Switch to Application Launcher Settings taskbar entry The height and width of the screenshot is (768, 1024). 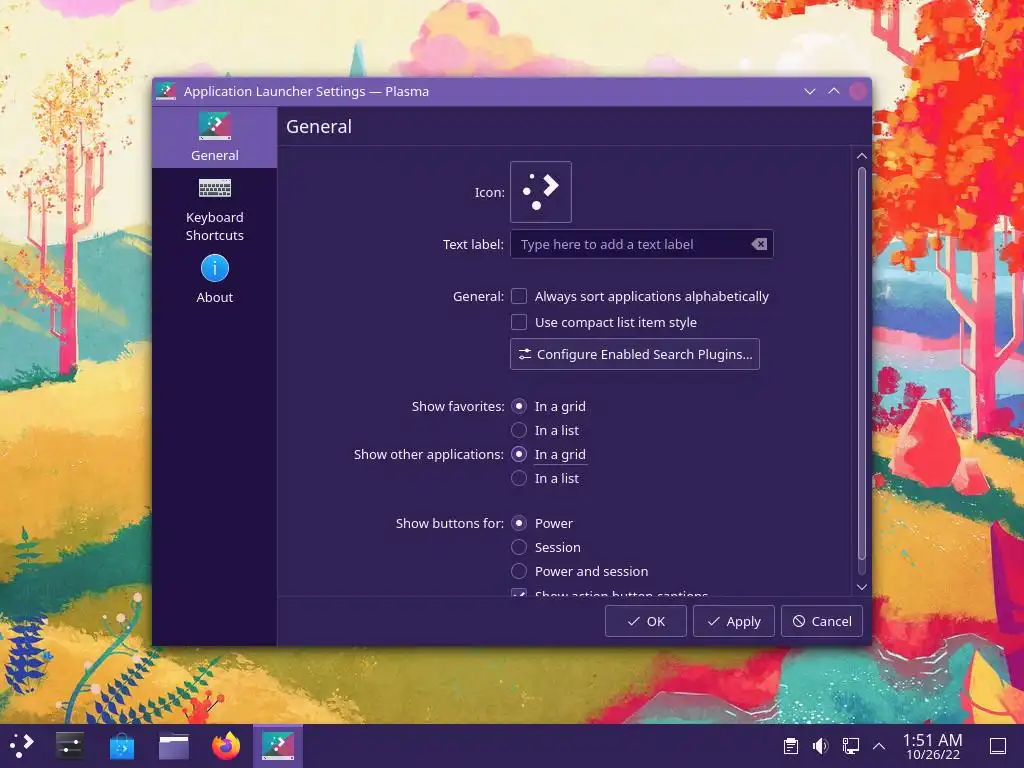point(278,746)
